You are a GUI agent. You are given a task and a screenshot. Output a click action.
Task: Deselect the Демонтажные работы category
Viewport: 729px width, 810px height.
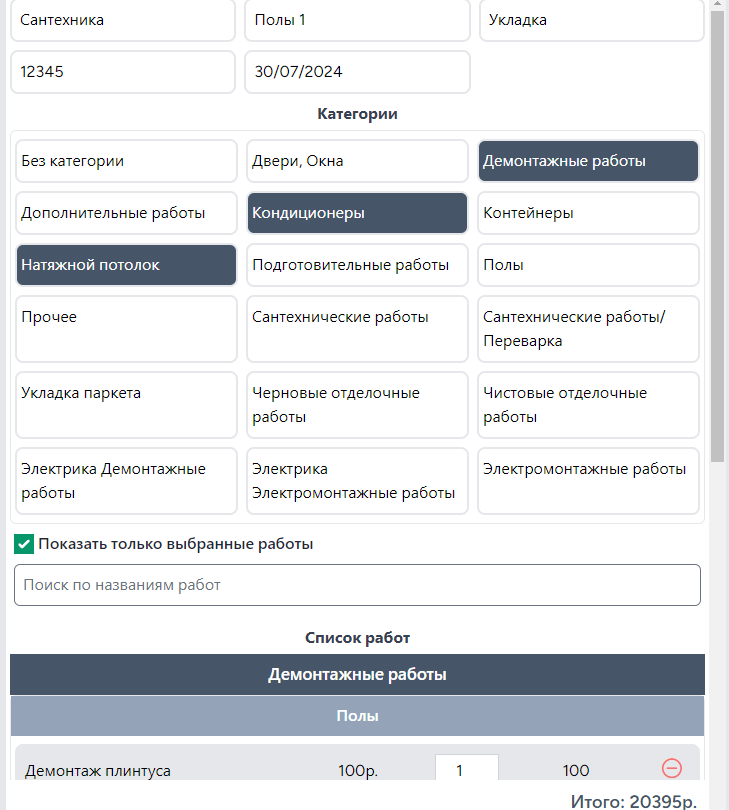click(x=588, y=161)
